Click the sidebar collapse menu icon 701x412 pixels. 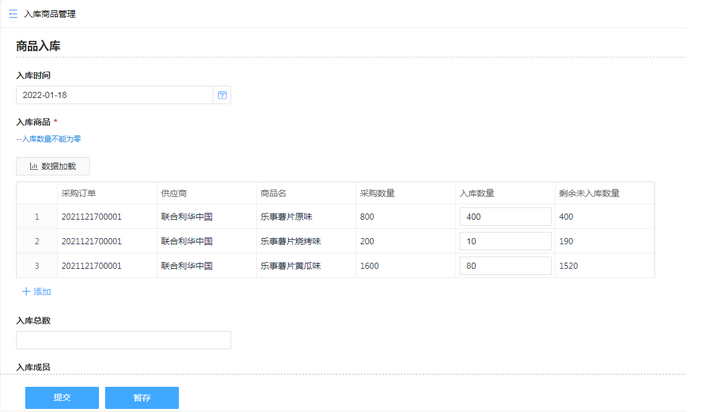[x=13, y=14]
